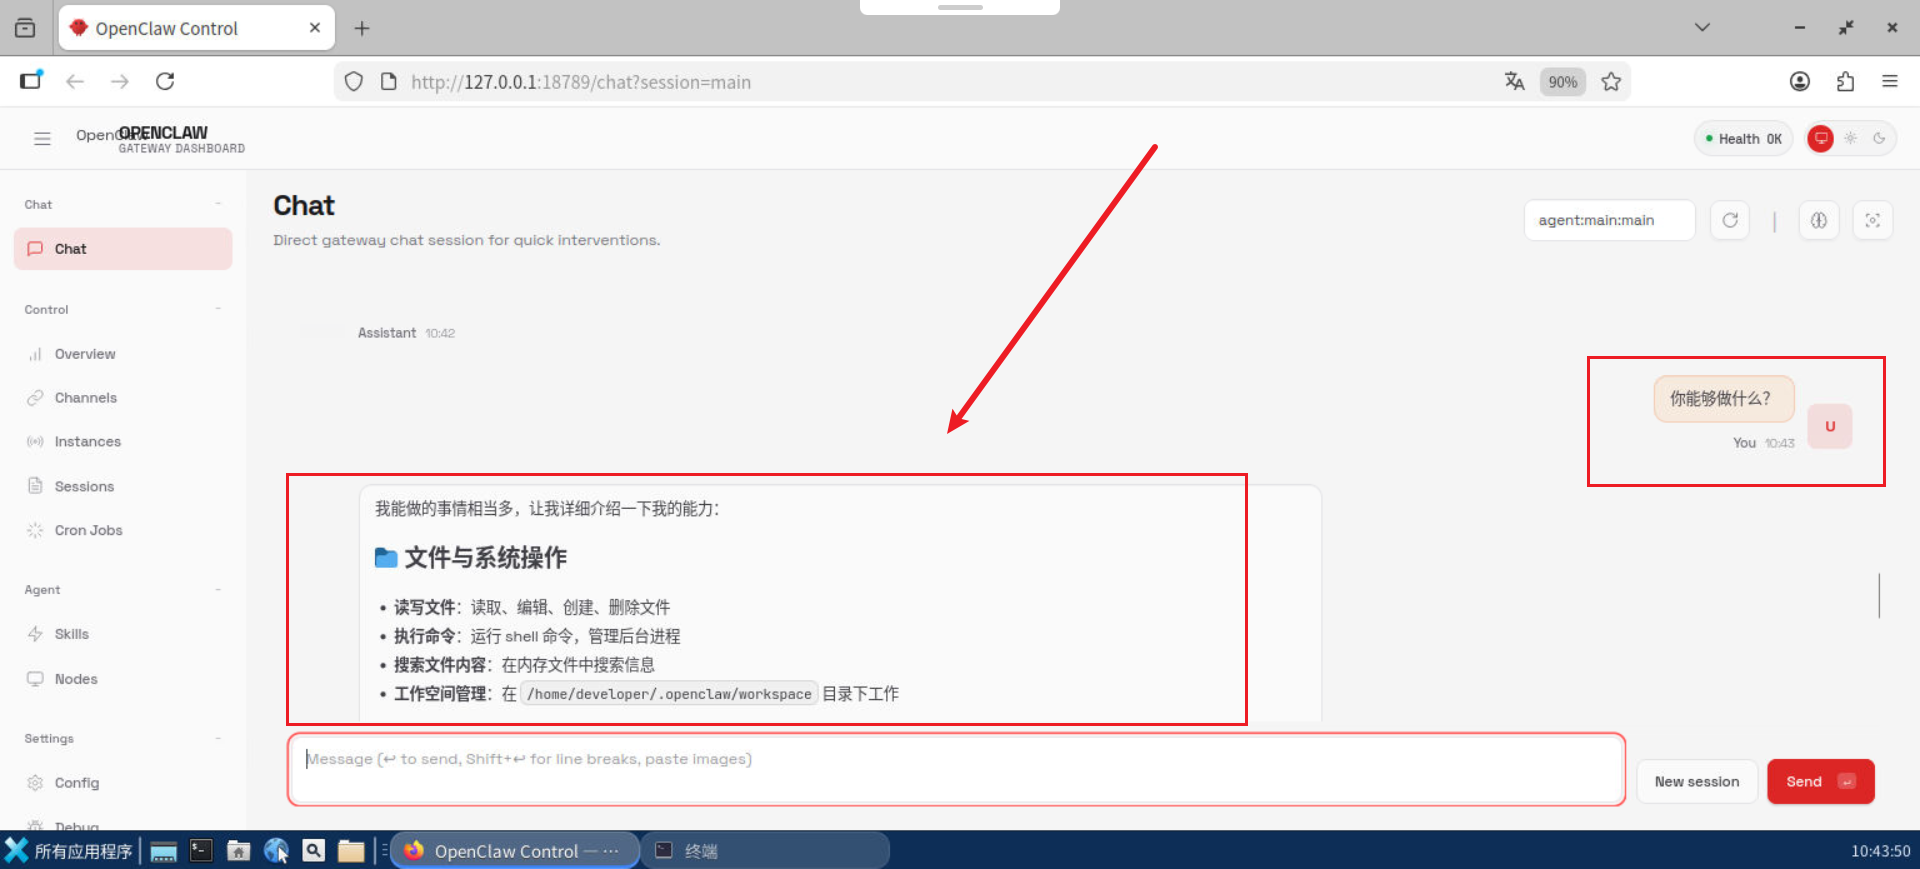Open a new browser tab
The height and width of the screenshot is (869, 1920).
362,28
